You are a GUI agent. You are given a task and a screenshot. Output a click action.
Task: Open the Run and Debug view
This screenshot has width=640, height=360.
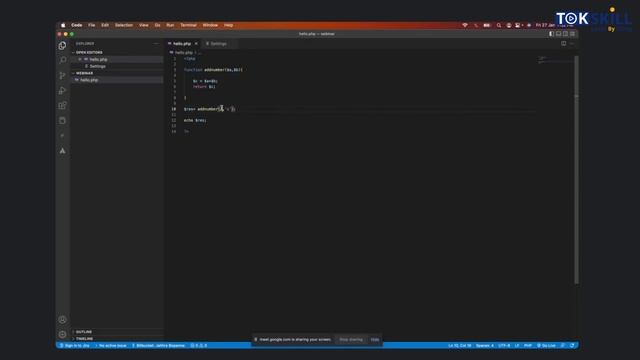click(62, 91)
